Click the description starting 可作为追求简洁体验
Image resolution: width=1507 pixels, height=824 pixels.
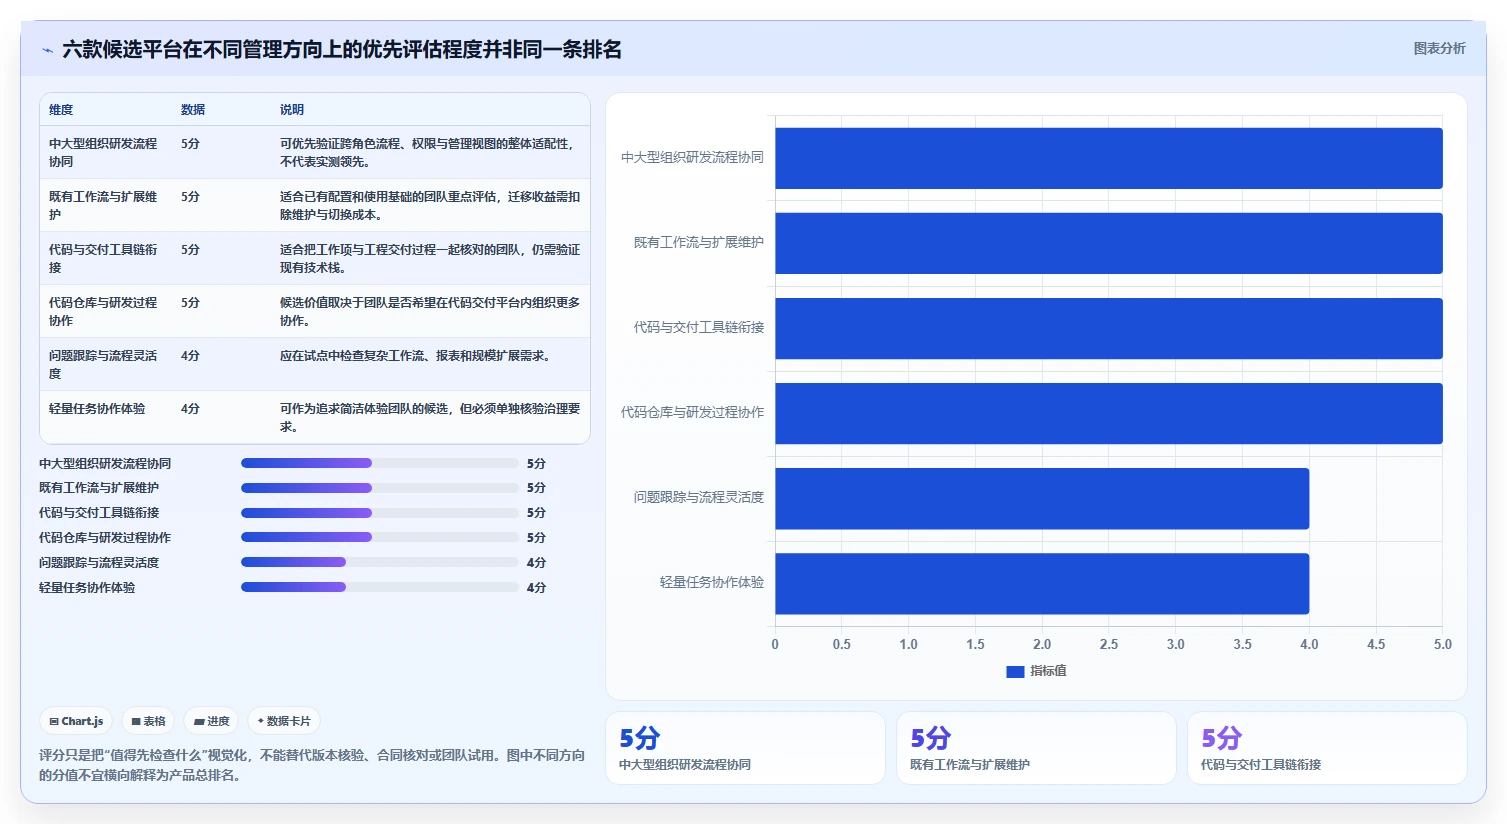[430, 417]
